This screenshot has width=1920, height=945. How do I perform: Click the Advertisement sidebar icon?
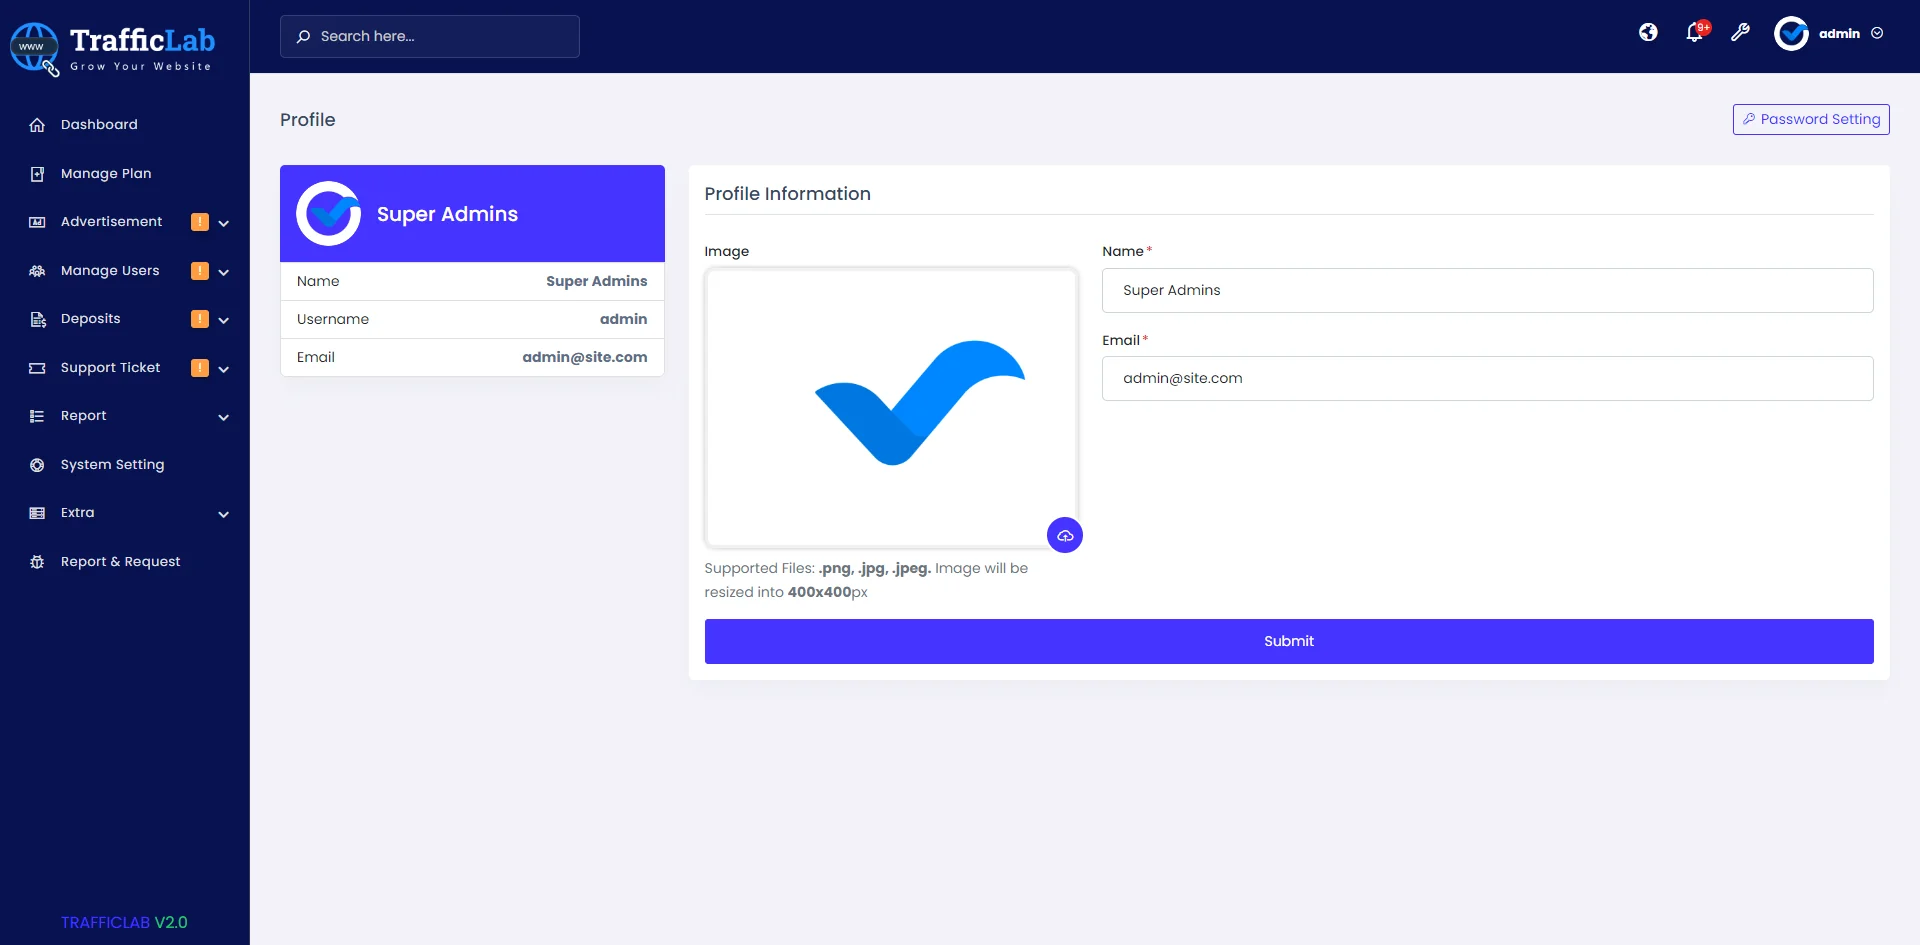[x=37, y=222]
